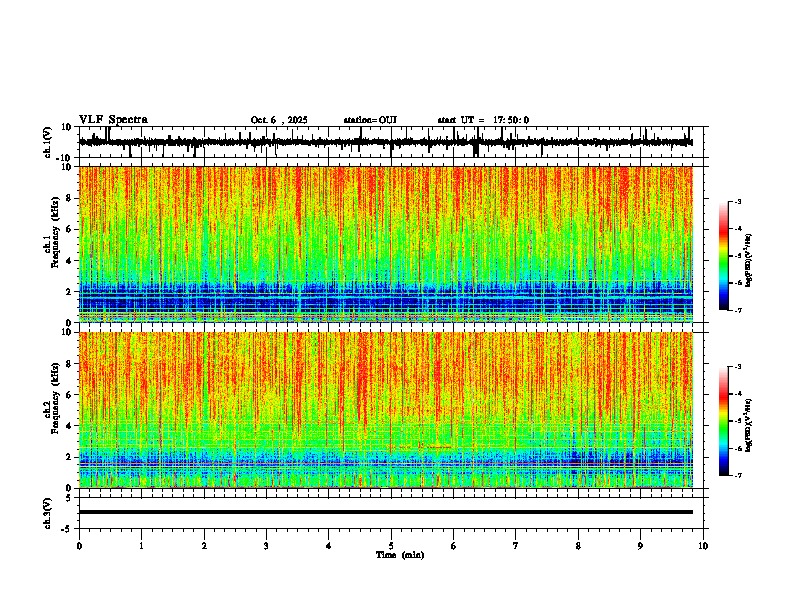The image size is (792, 612).
Task: Click the "6" kHz tick on ch.1 spectrogram
Action: click(70, 229)
